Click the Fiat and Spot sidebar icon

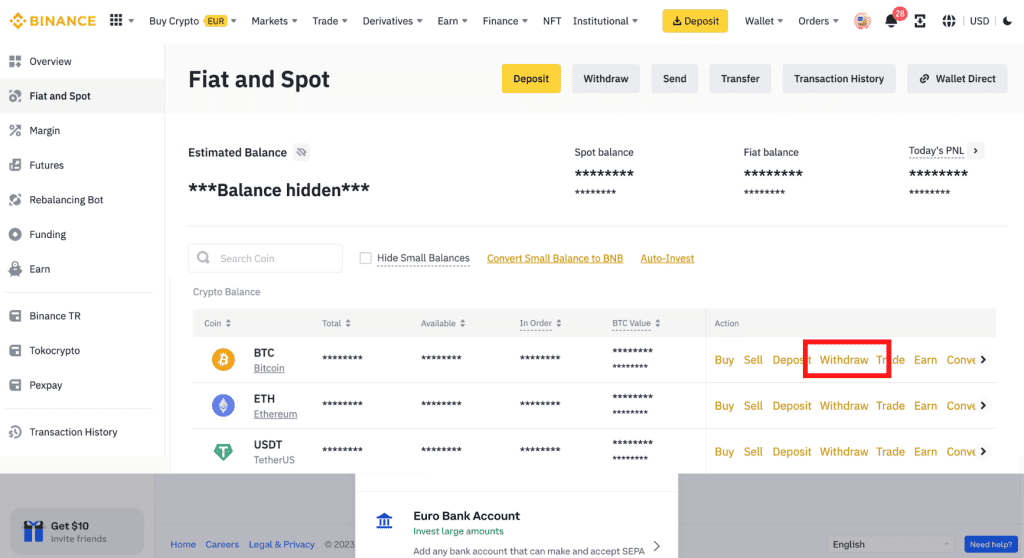tap(15, 96)
